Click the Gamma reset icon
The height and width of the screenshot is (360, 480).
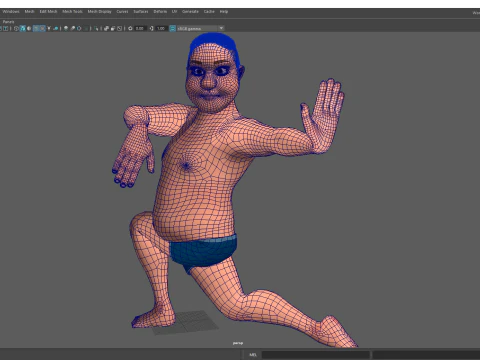[152, 29]
